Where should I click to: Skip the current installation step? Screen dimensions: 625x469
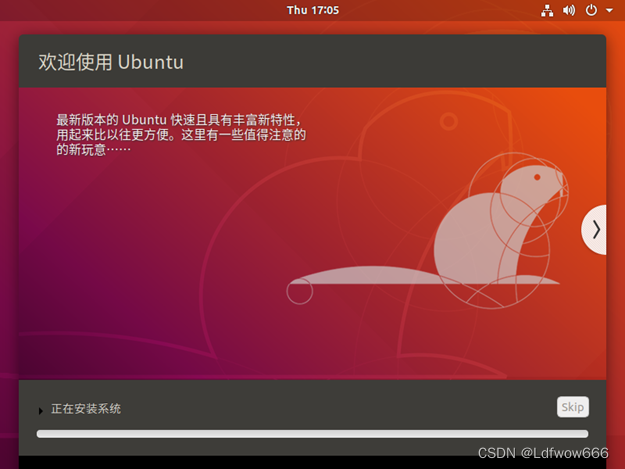[x=573, y=407]
